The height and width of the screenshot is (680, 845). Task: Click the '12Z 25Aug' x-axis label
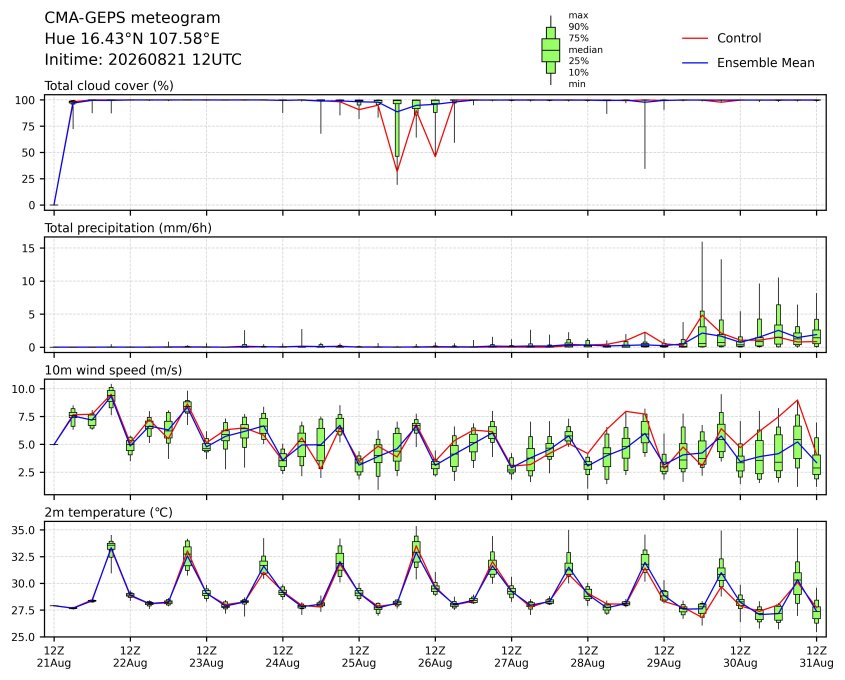pos(359,657)
